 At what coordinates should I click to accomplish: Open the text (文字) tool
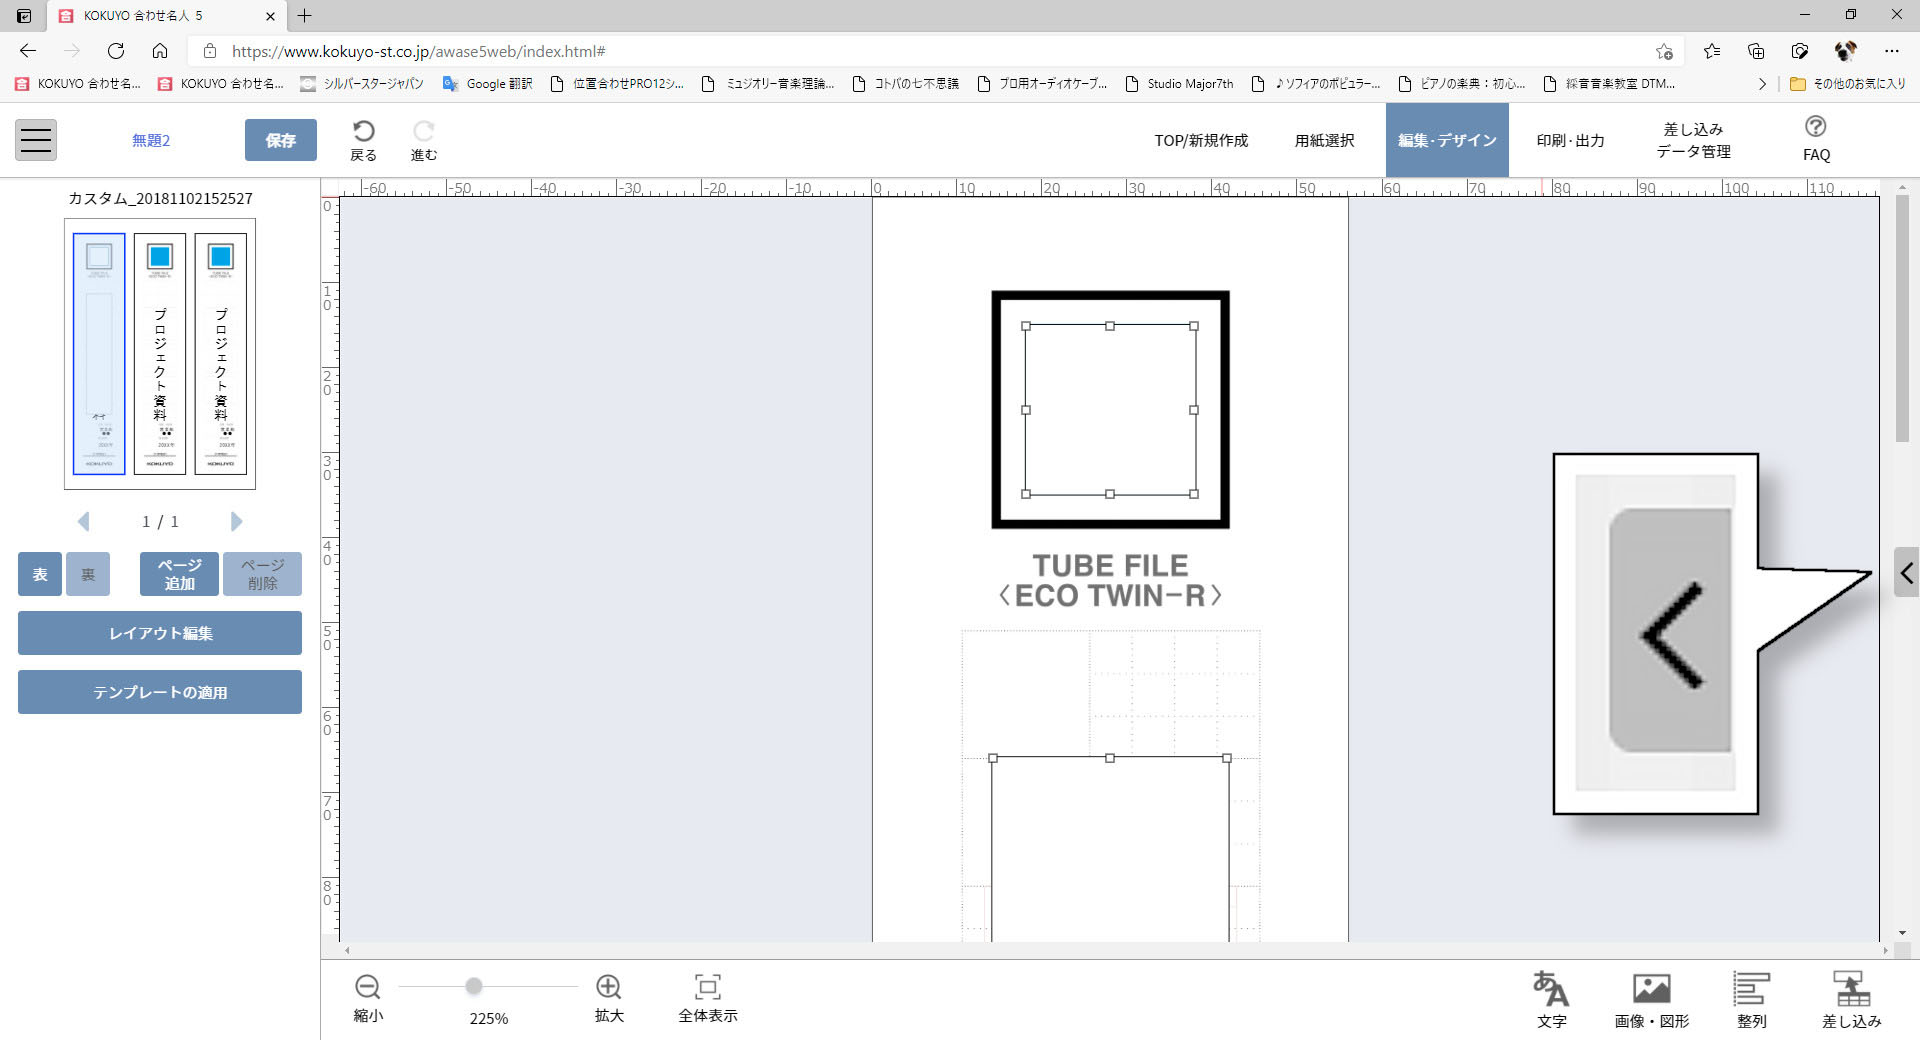(1551, 989)
